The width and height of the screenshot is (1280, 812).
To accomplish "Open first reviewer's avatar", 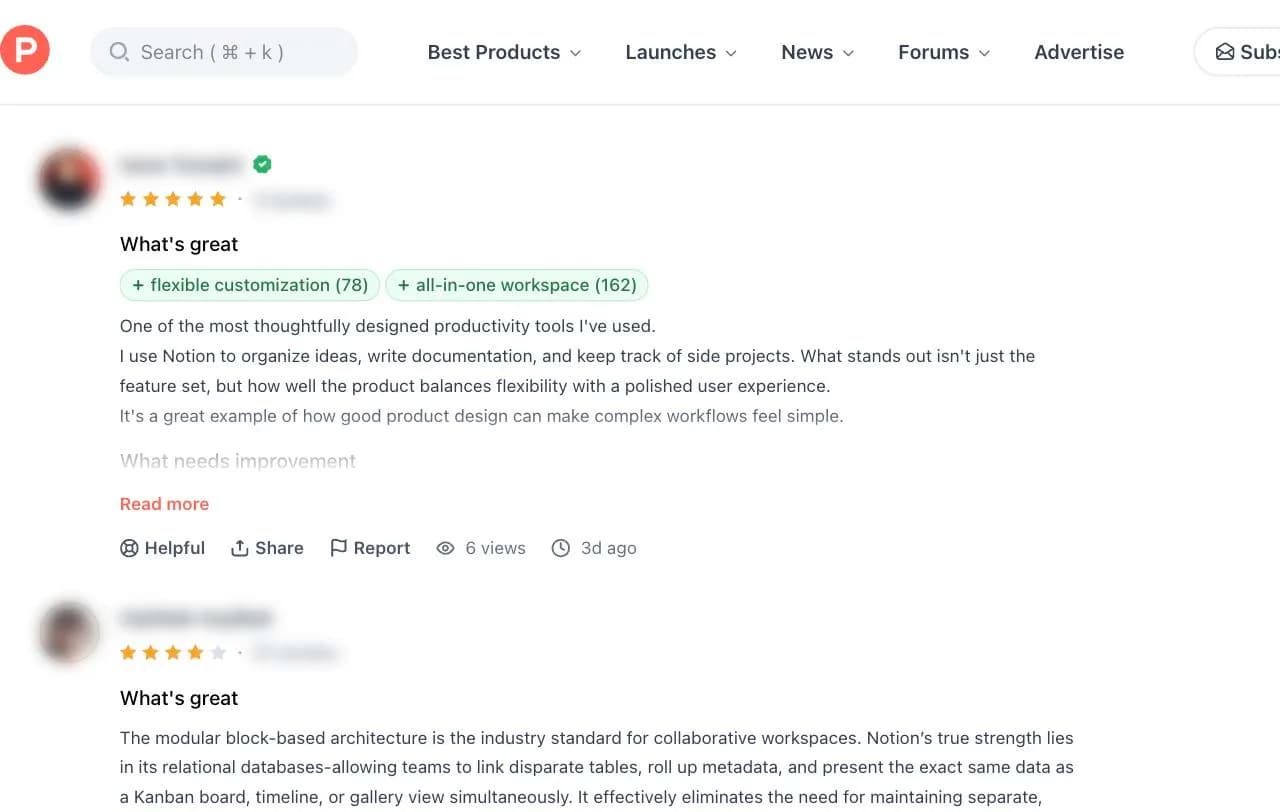I will click(69, 179).
